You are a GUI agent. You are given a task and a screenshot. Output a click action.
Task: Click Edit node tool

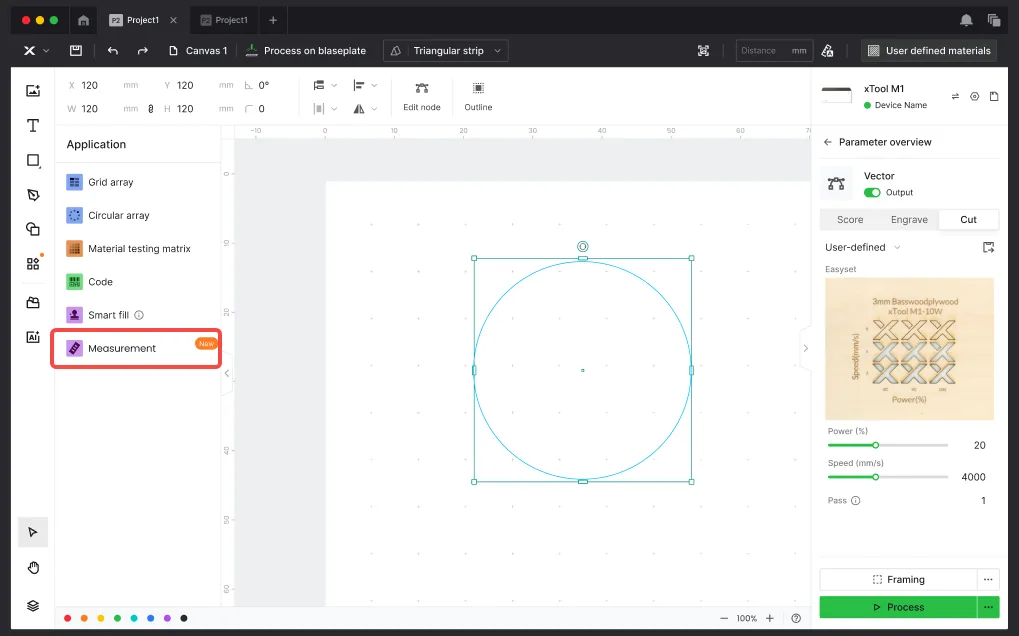422,97
